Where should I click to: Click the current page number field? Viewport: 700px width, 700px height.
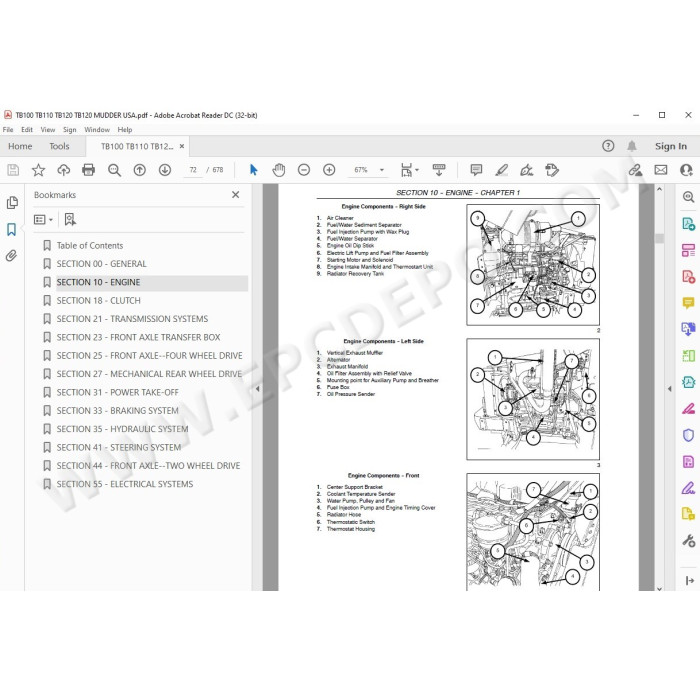point(193,170)
